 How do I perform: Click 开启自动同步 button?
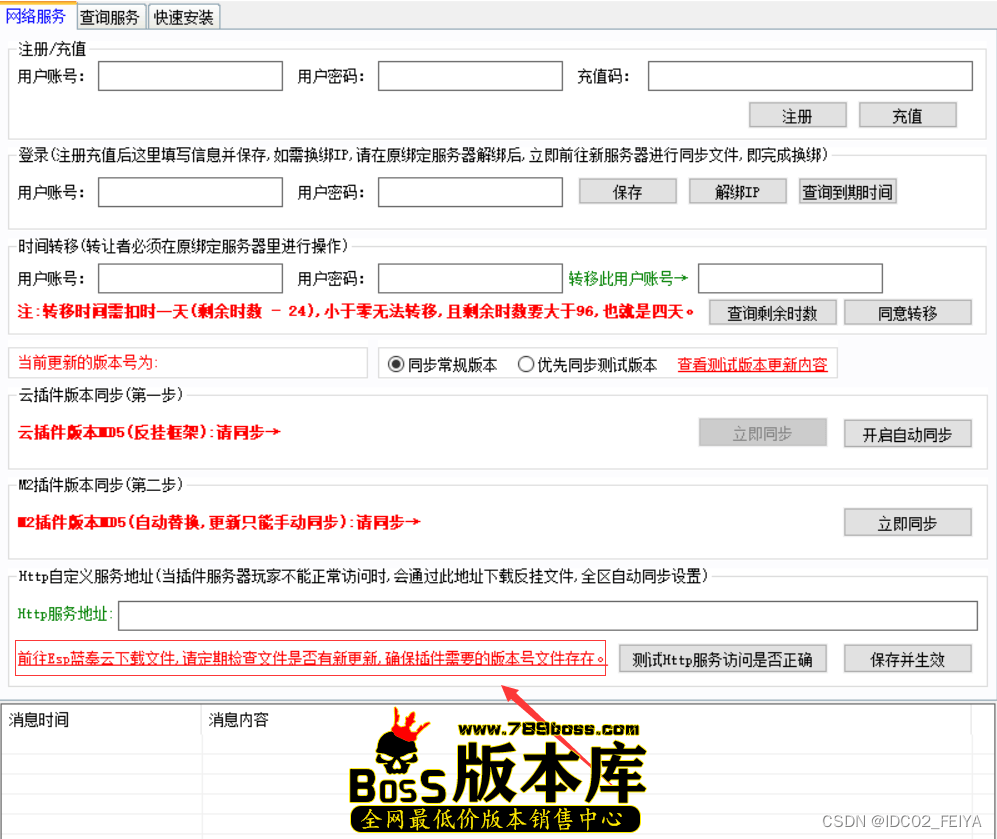tap(907, 434)
